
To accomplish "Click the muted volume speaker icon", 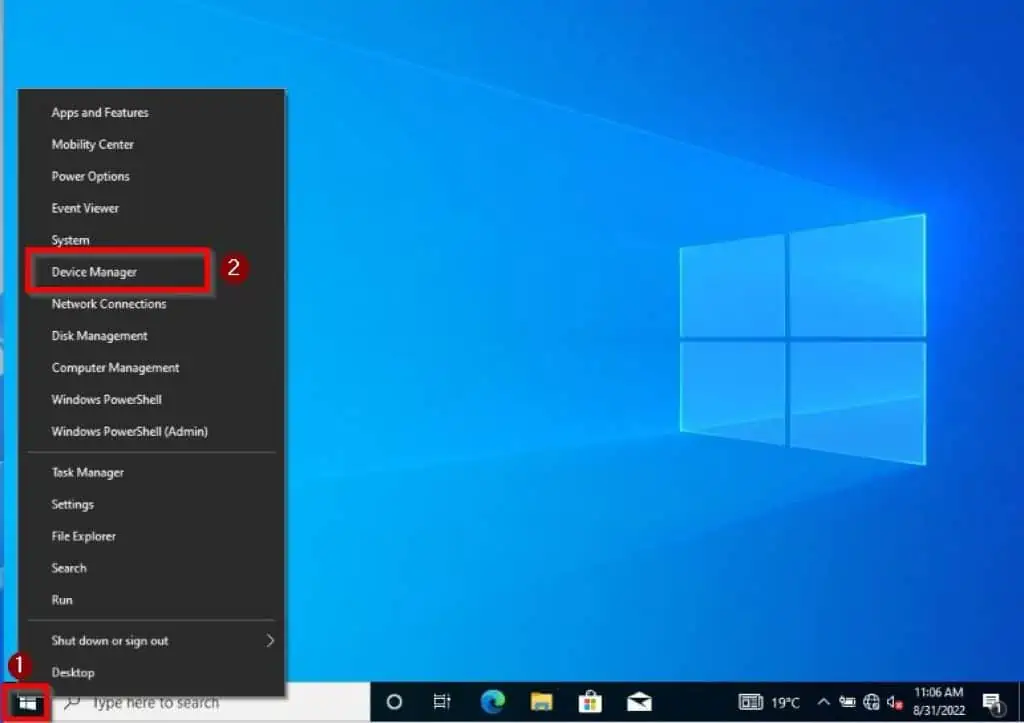I will [895, 703].
